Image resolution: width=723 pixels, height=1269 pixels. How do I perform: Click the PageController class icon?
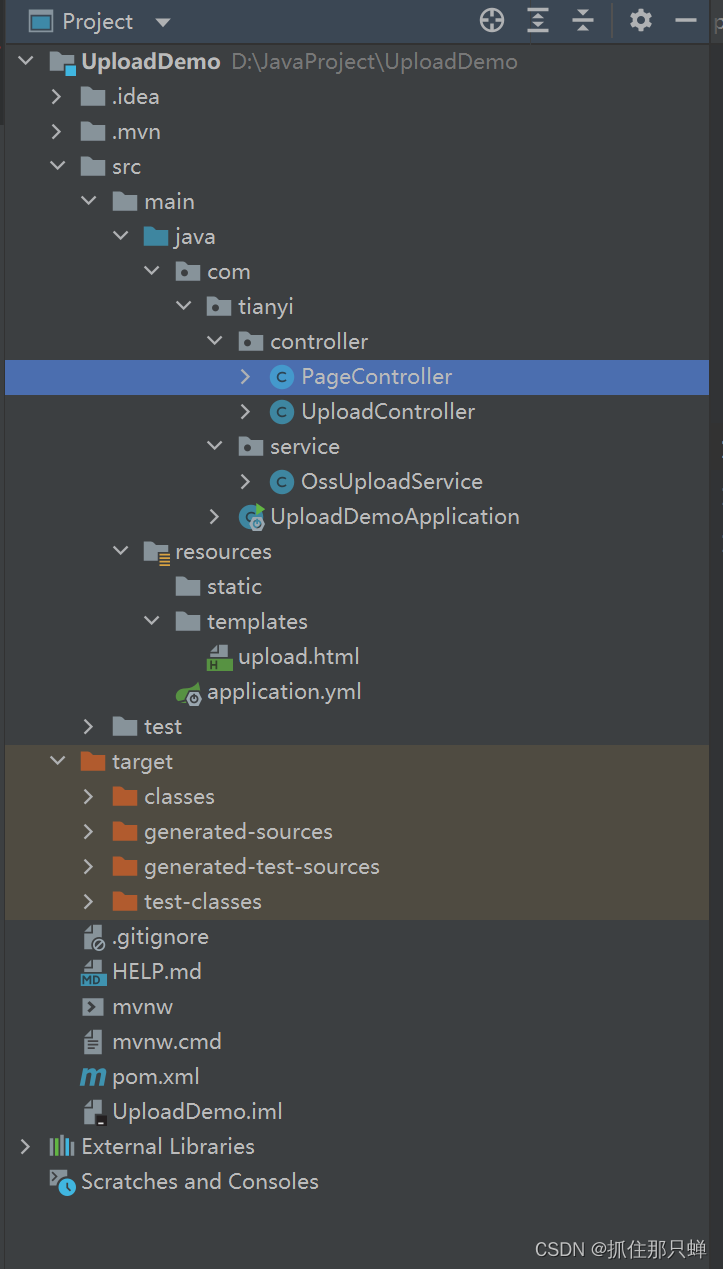(282, 377)
